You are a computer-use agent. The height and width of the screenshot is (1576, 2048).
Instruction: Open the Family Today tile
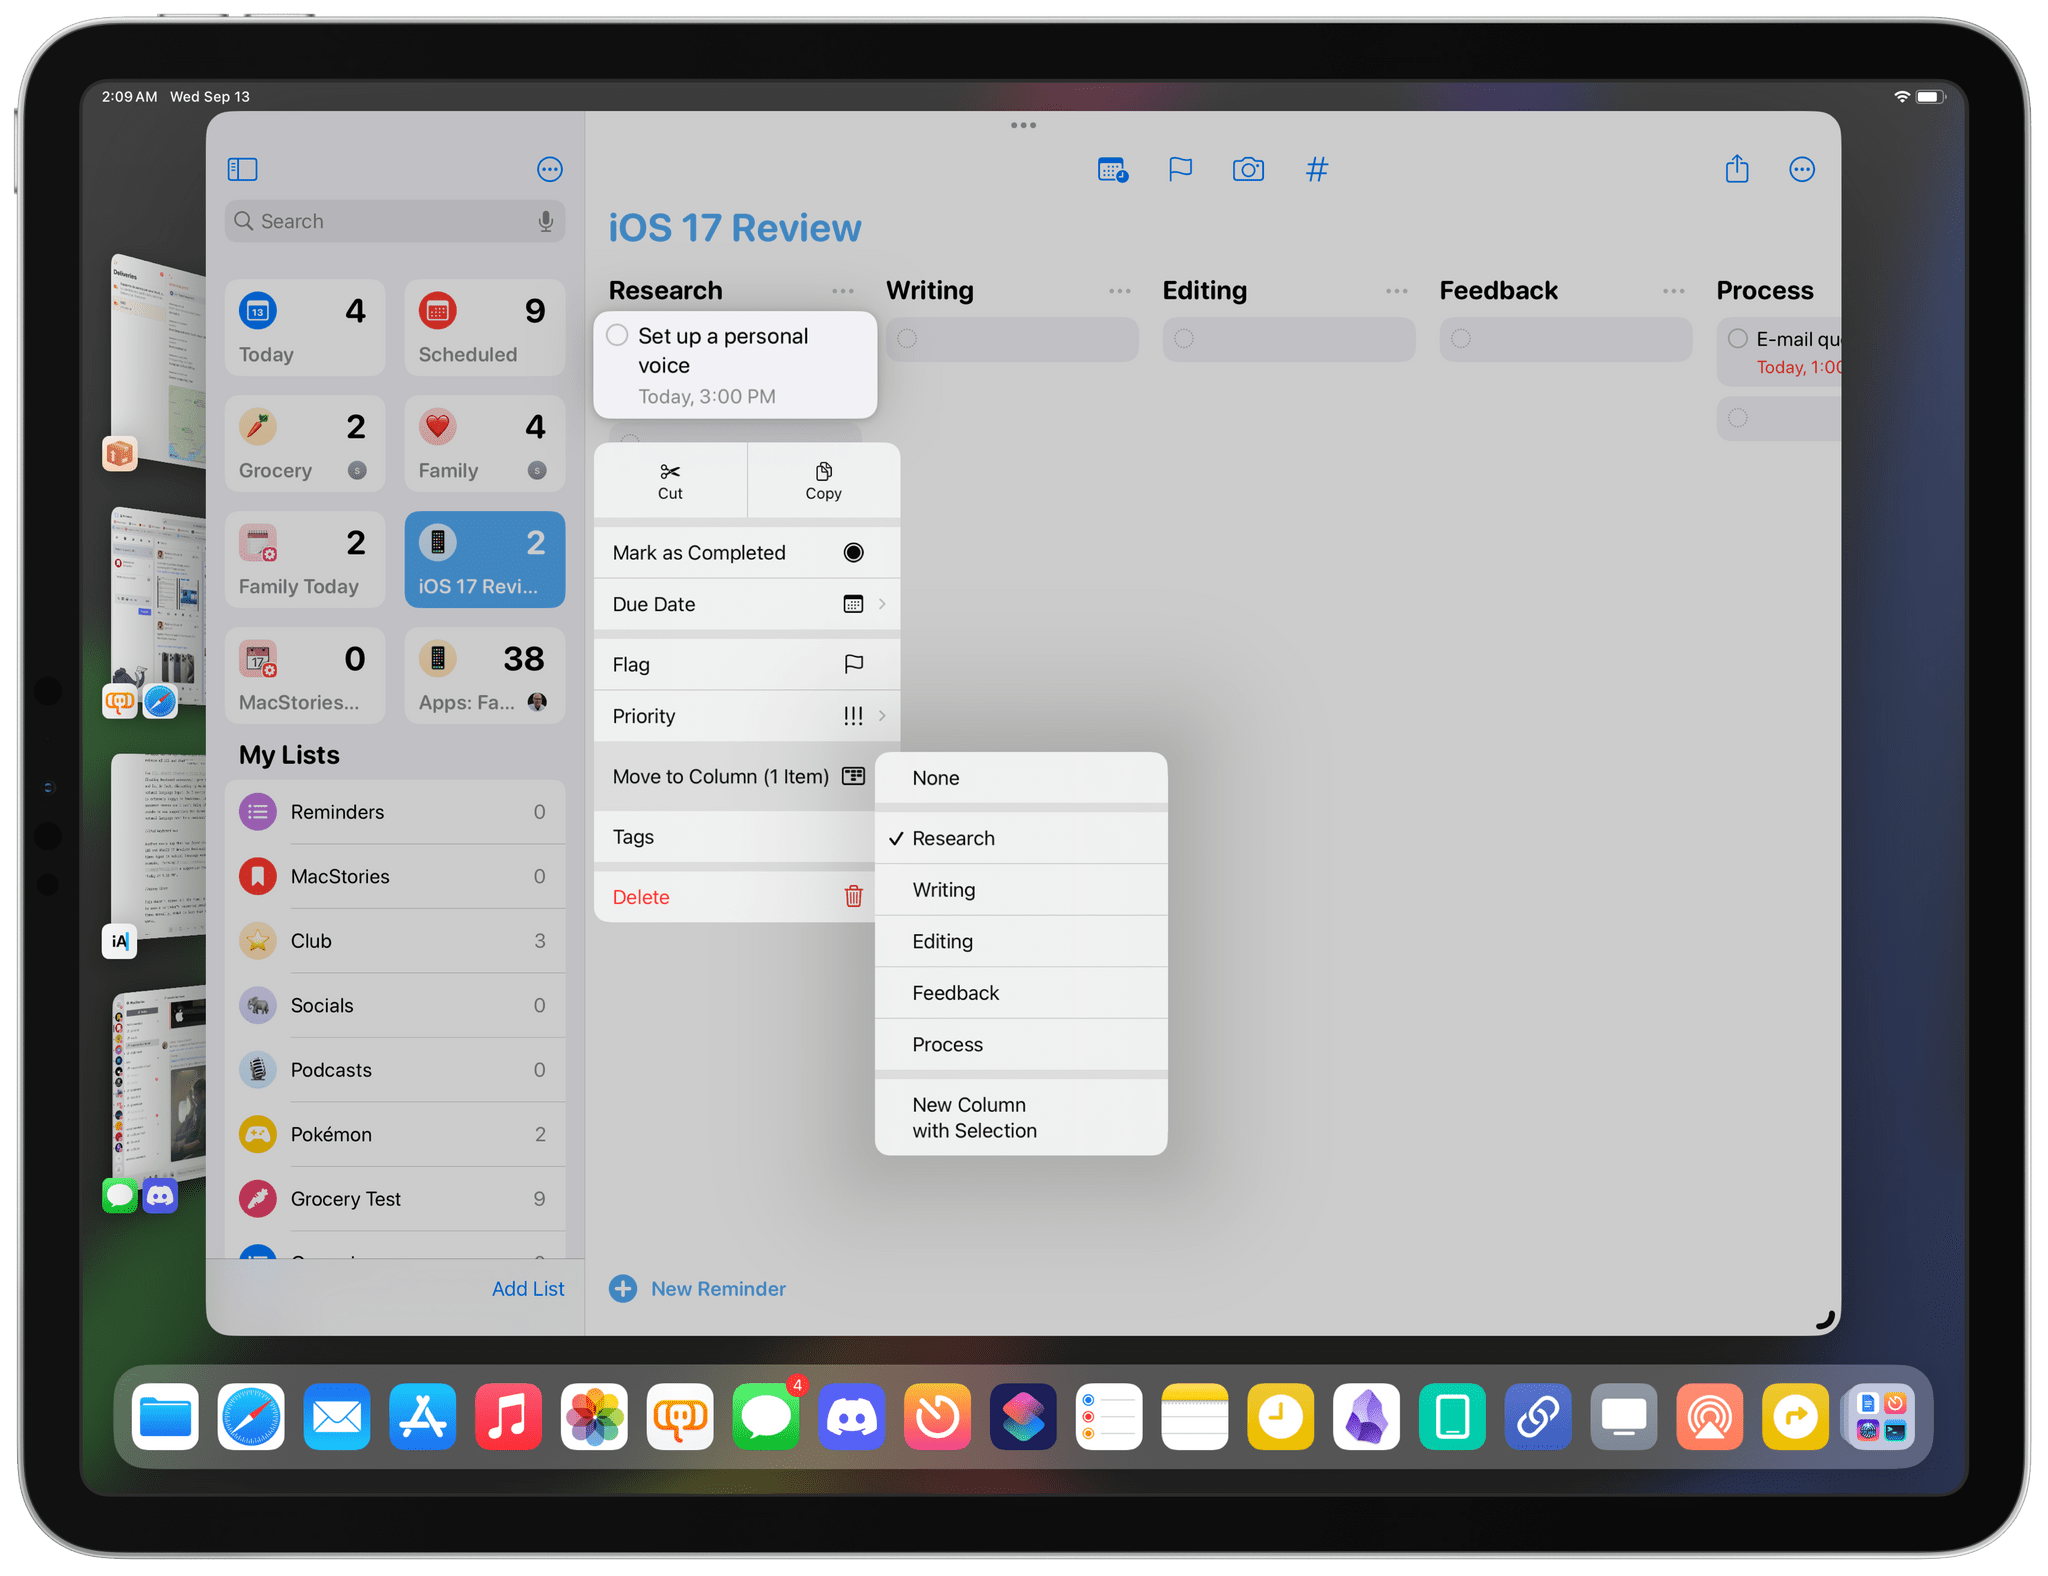(305, 560)
